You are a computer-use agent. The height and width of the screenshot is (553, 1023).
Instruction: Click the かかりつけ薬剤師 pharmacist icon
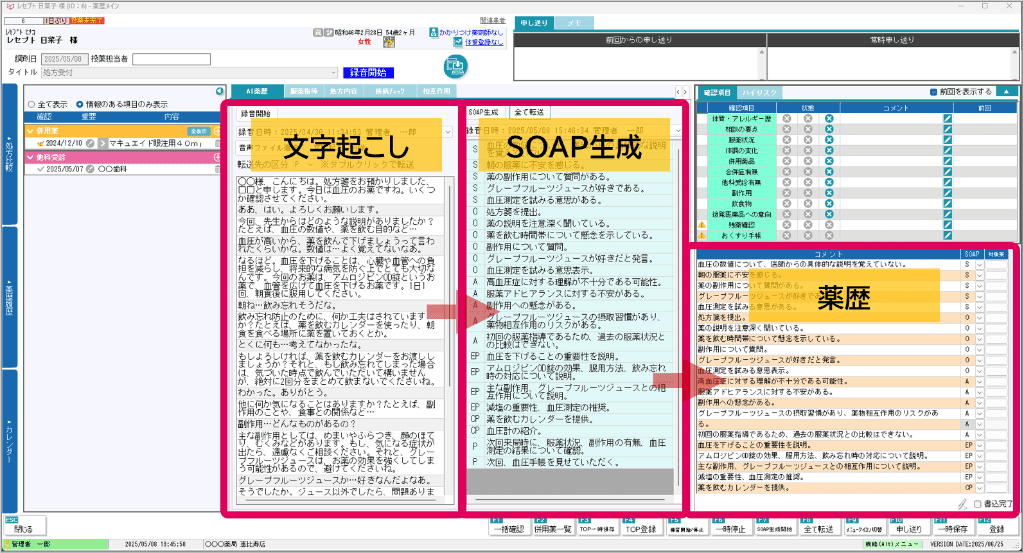pos(434,32)
